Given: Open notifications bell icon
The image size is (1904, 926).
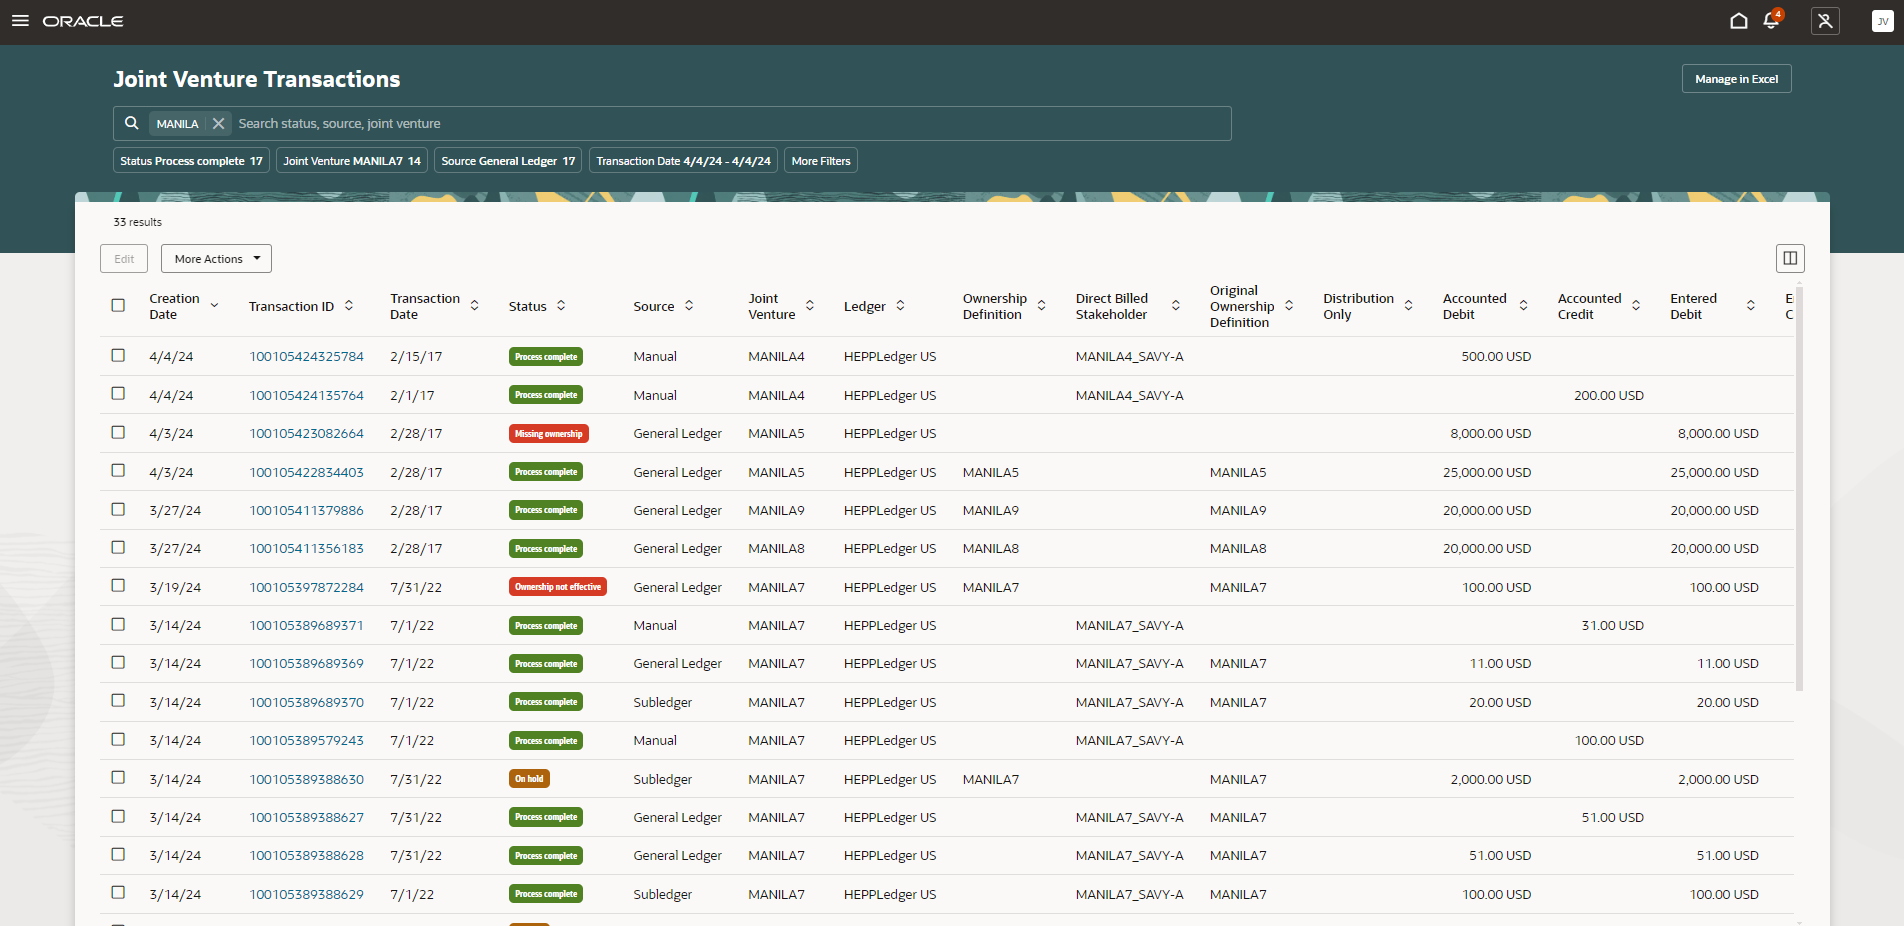Looking at the screenshot, I should tap(1772, 21).
